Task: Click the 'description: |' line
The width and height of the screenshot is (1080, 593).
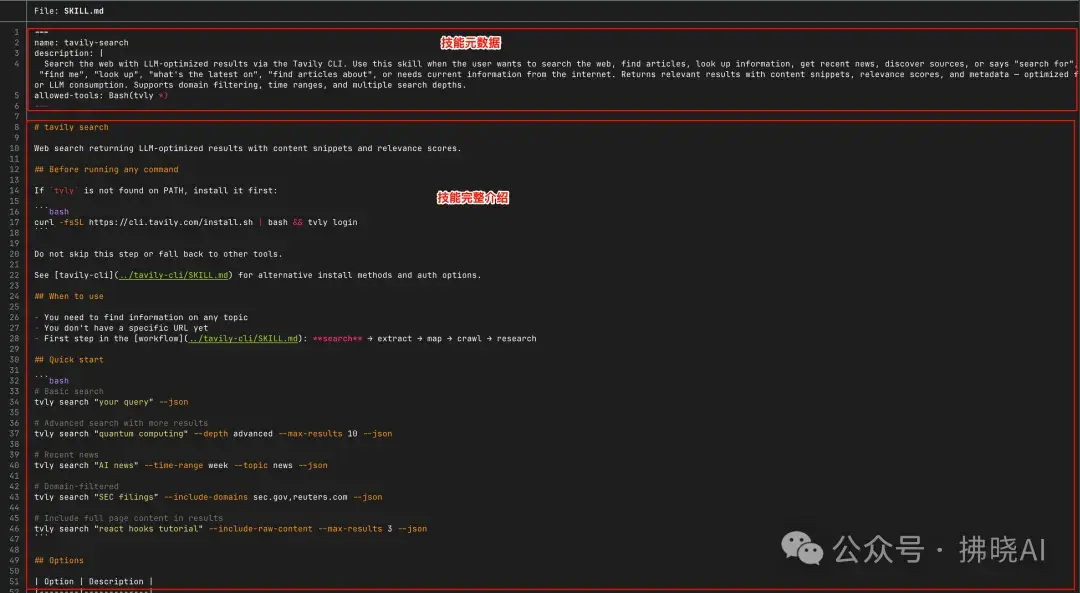Action: click(69, 53)
